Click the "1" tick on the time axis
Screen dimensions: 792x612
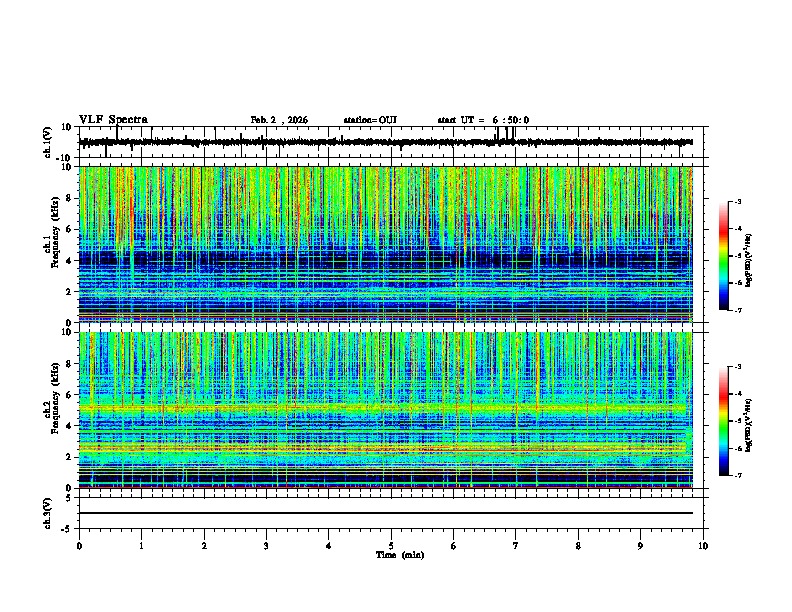pos(141,546)
